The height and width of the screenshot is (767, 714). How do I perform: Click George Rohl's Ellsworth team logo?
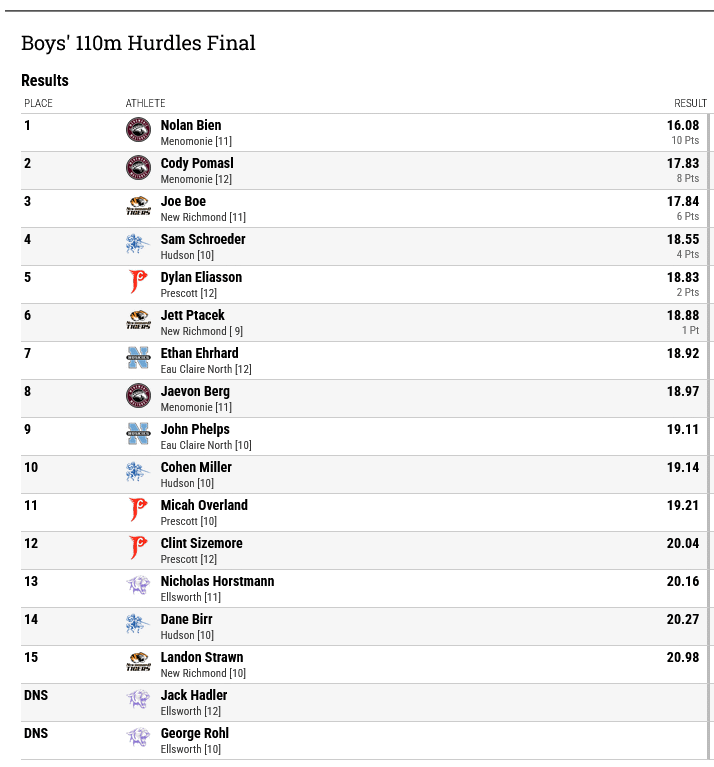(138, 738)
